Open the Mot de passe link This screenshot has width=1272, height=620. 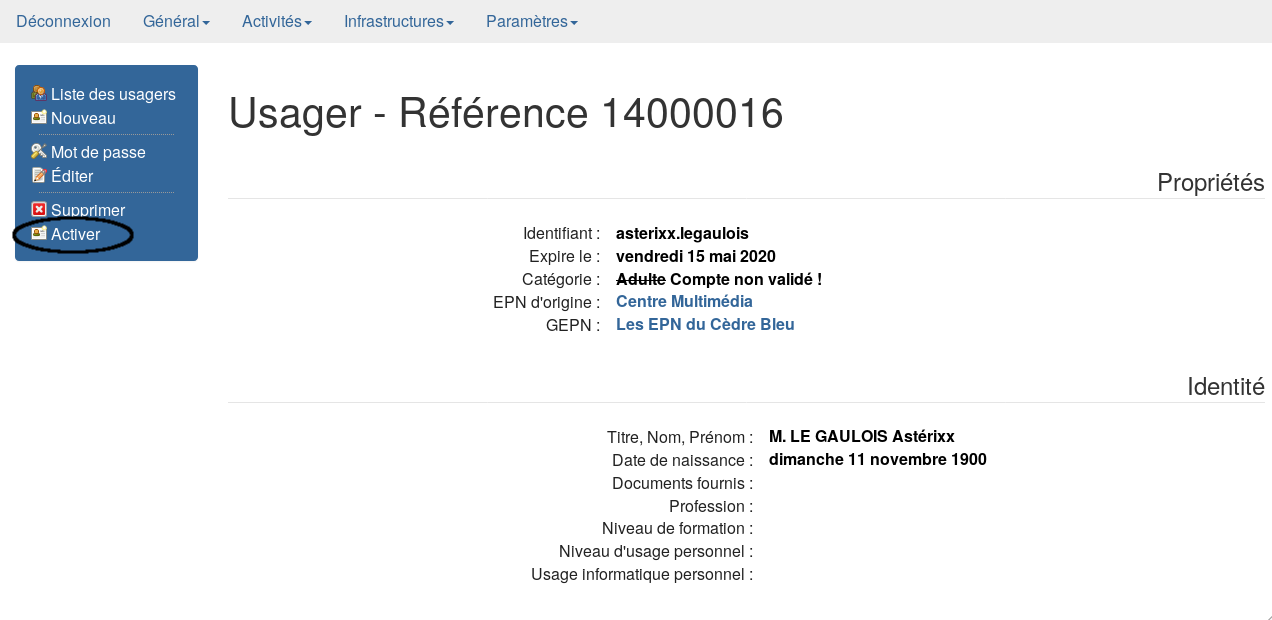click(x=98, y=152)
